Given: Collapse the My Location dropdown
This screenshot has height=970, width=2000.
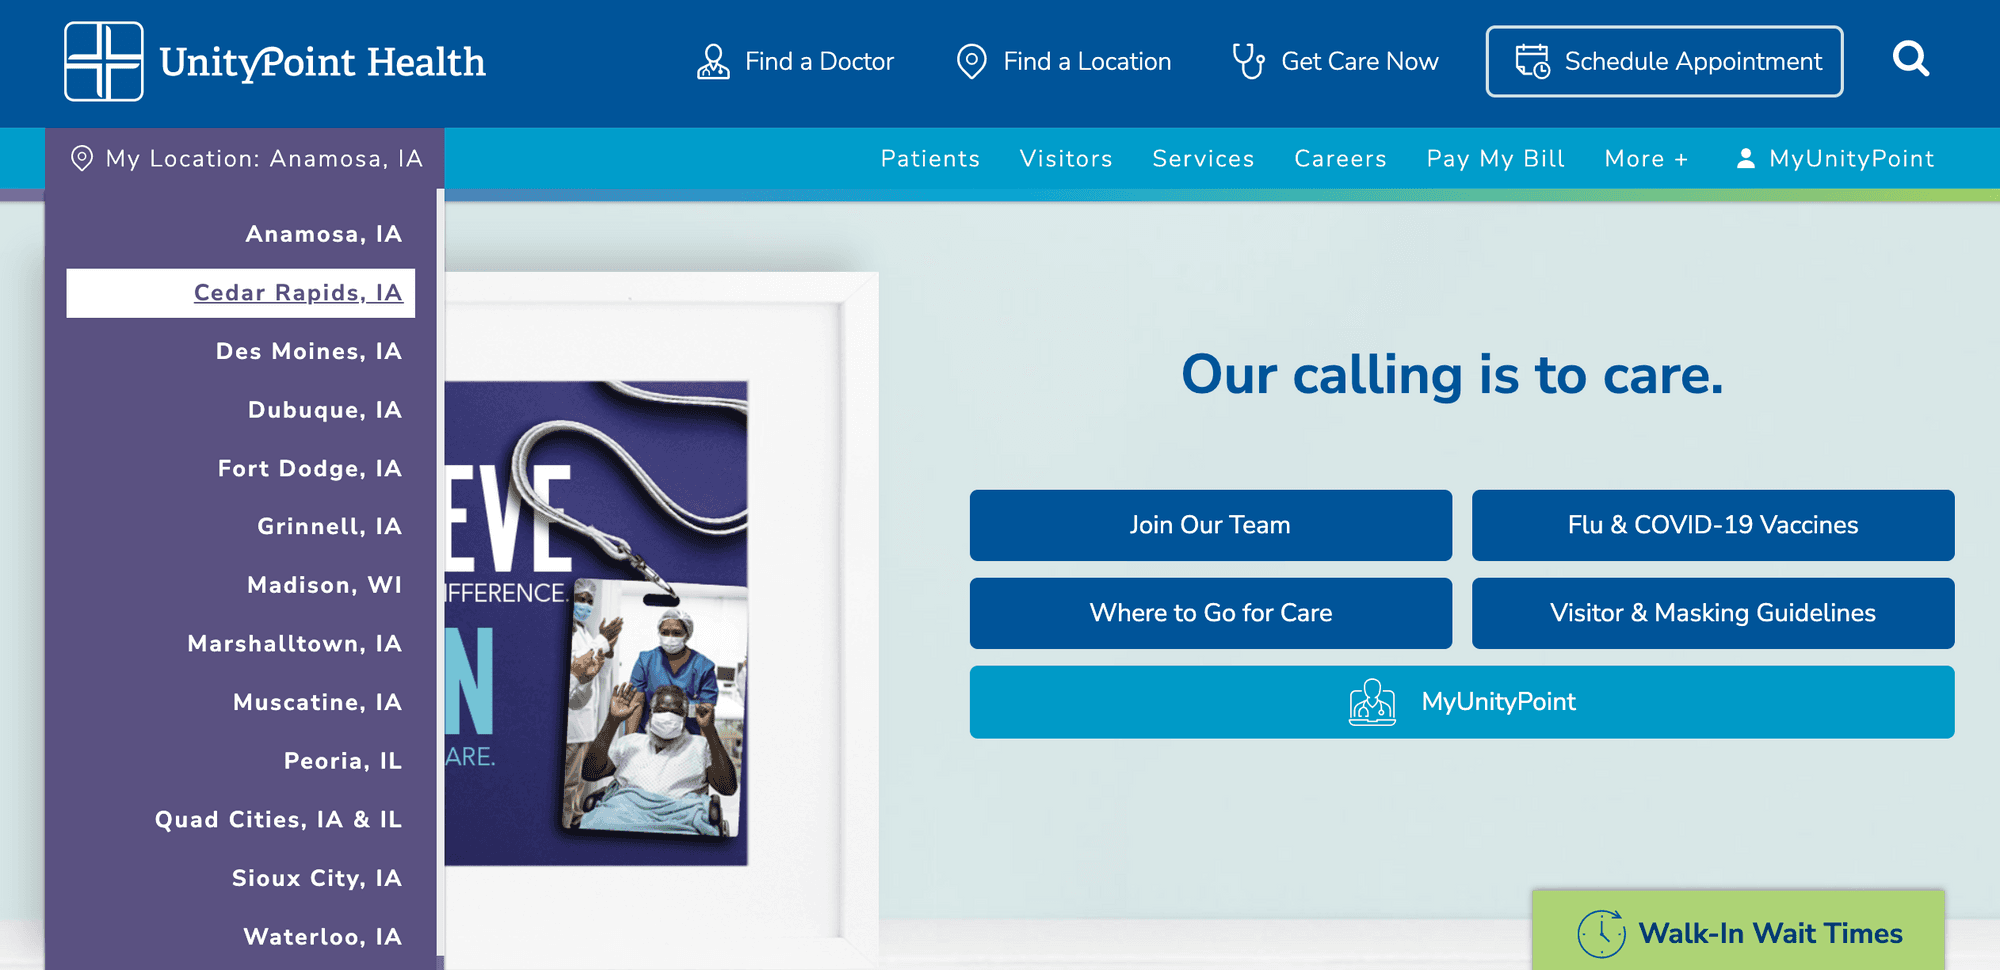Looking at the screenshot, I should coord(246,159).
